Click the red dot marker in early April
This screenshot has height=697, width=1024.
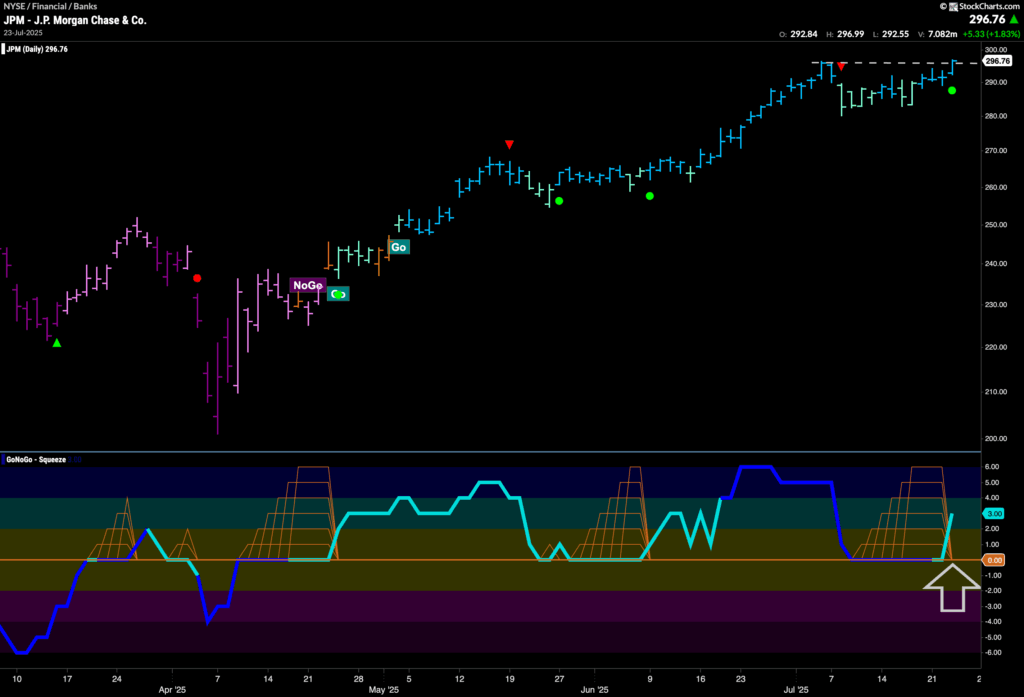197,278
